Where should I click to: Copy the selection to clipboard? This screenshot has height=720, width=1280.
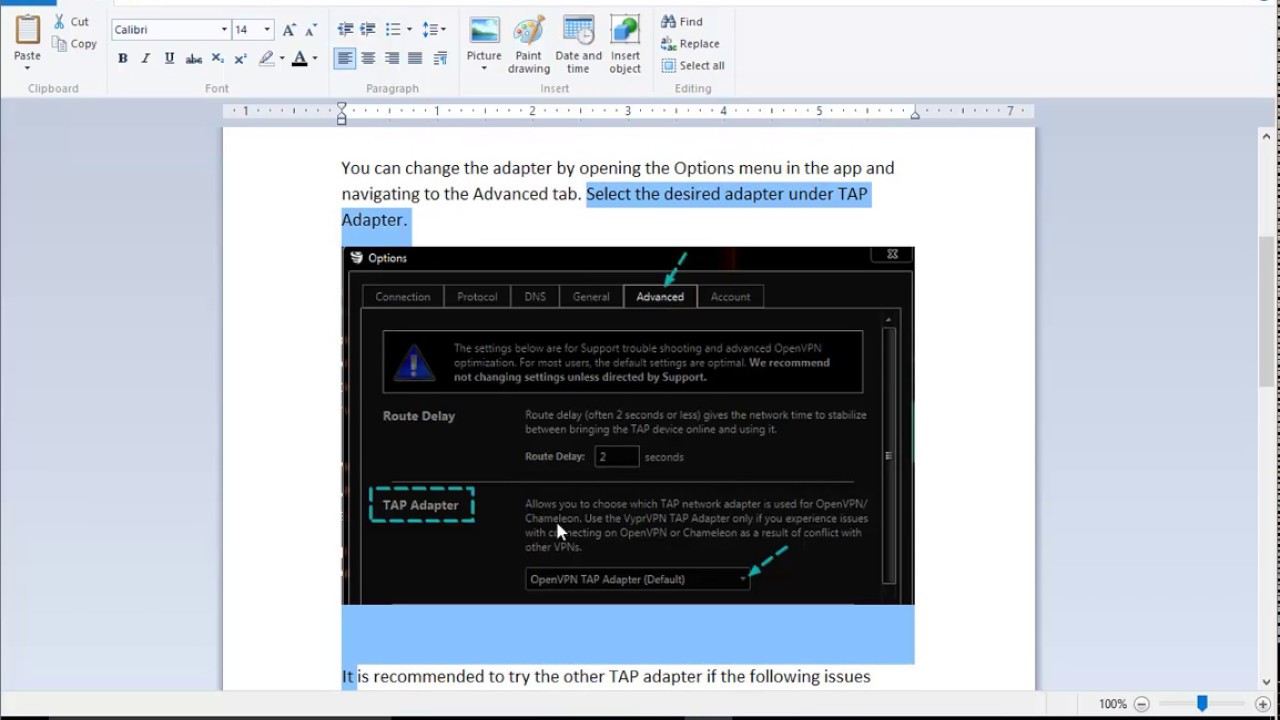[x=74, y=44]
